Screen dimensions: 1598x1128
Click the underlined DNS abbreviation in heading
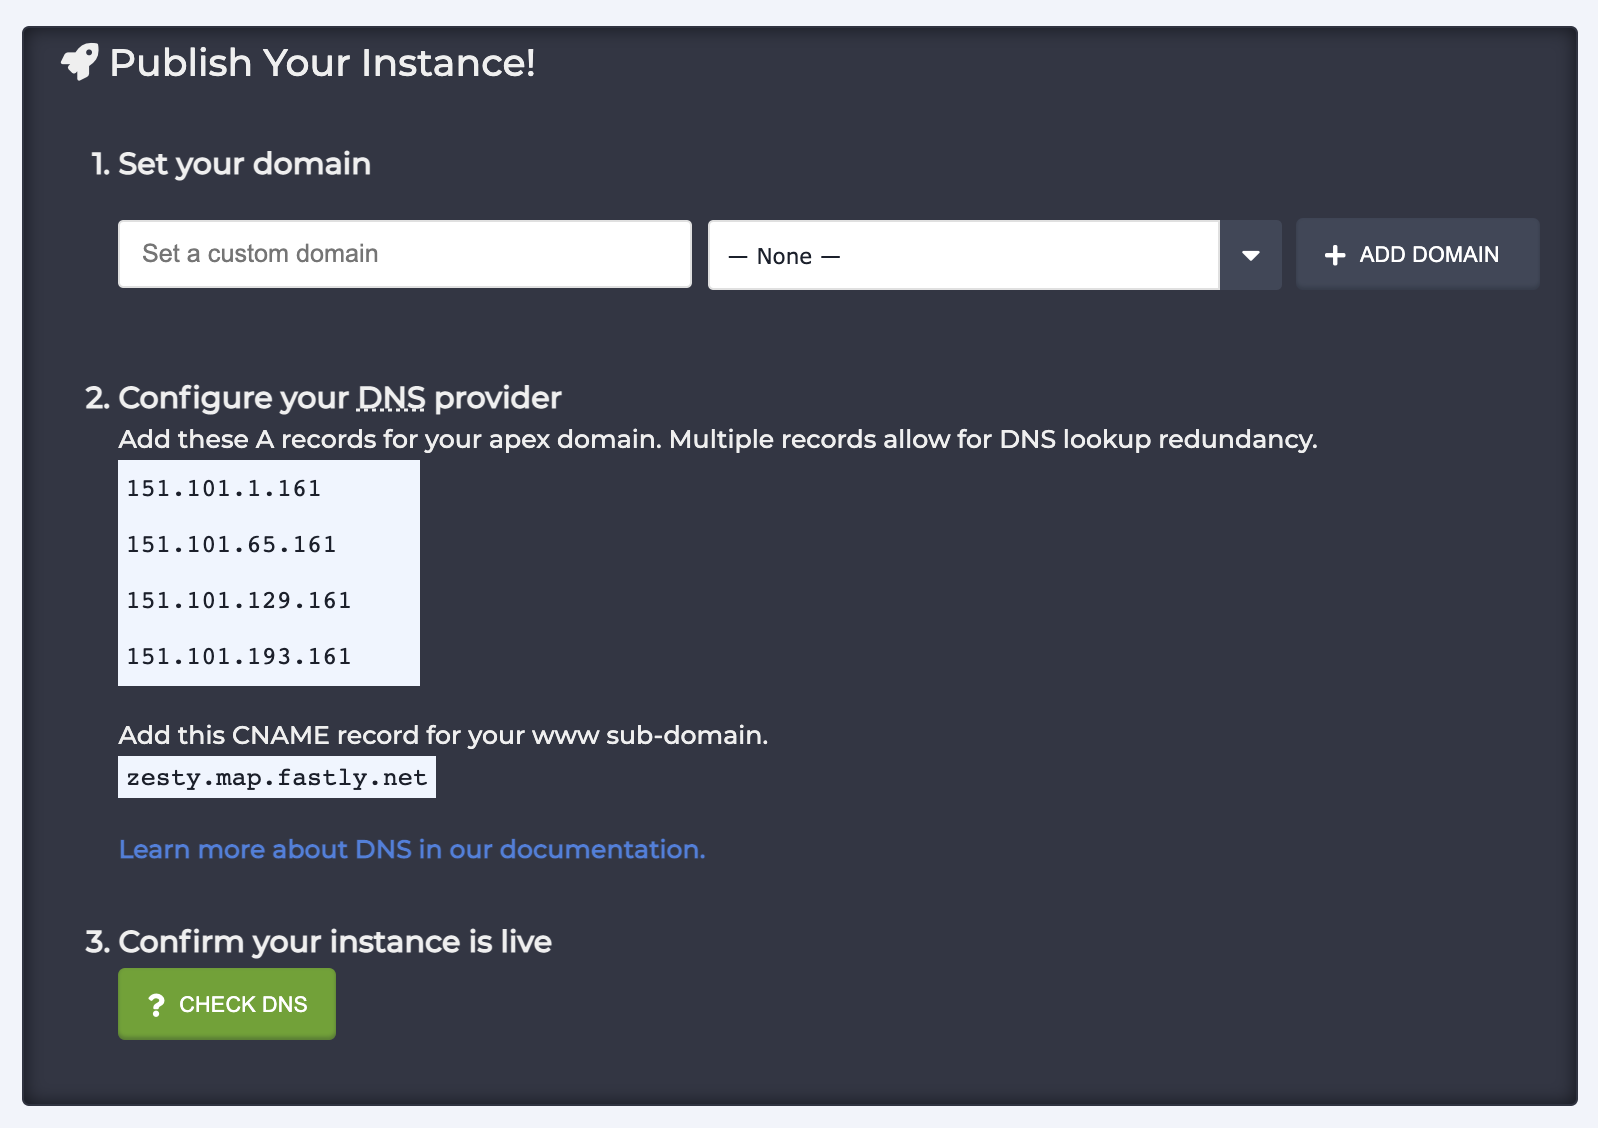pos(392,398)
